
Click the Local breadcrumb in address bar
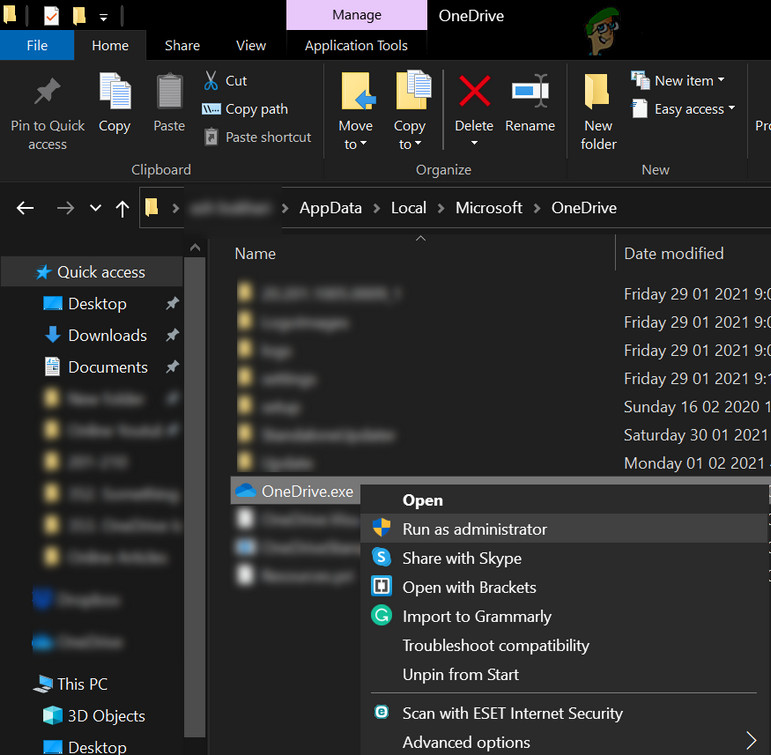[x=408, y=208]
